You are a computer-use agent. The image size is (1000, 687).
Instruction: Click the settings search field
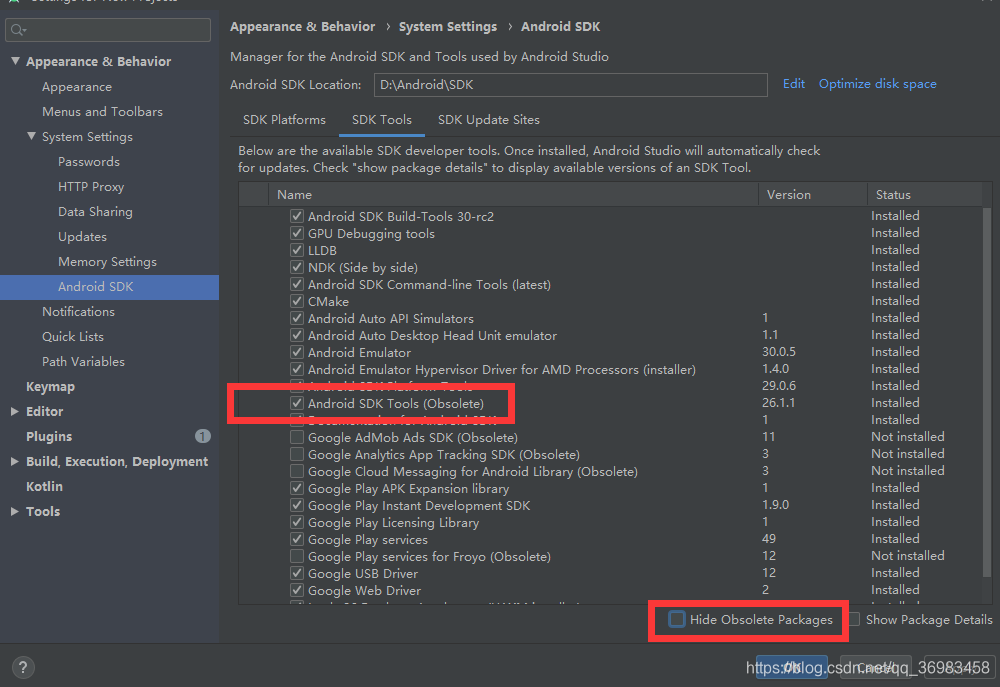pos(108,30)
